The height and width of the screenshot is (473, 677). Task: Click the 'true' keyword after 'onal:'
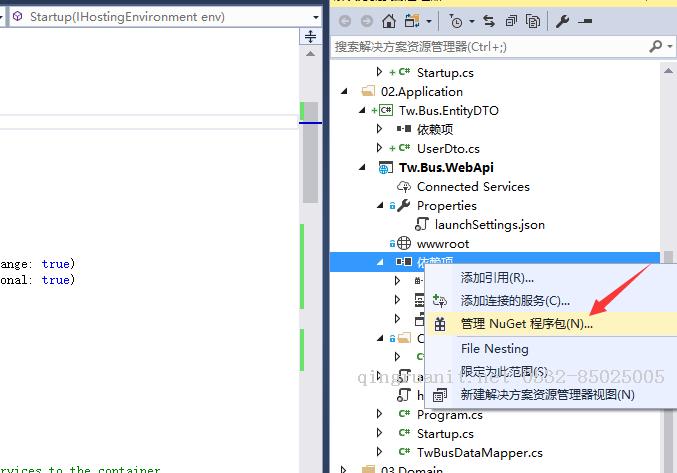click(x=56, y=280)
